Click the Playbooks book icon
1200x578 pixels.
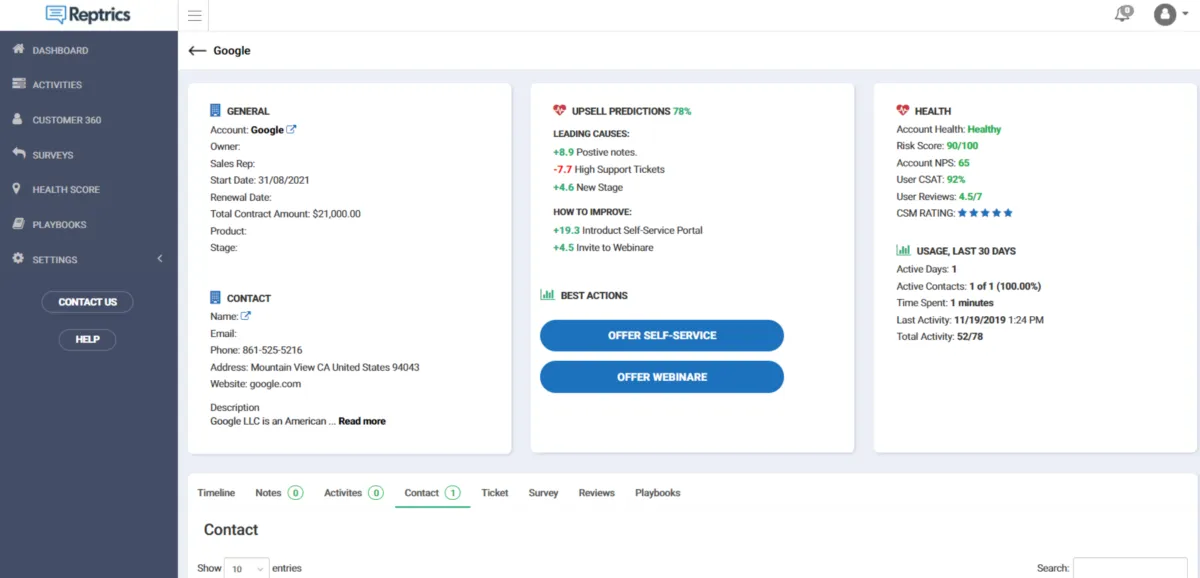point(18,224)
